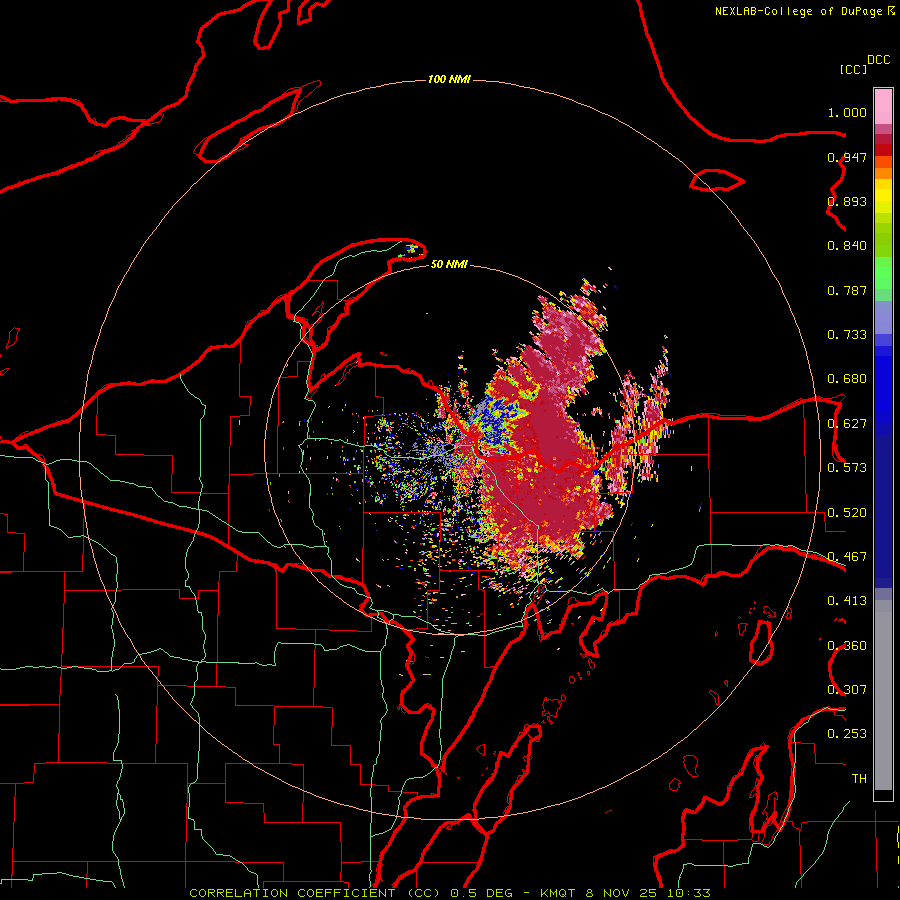Select the 0.787 scale value
The width and height of the screenshot is (900, 900).
(847, 290)
